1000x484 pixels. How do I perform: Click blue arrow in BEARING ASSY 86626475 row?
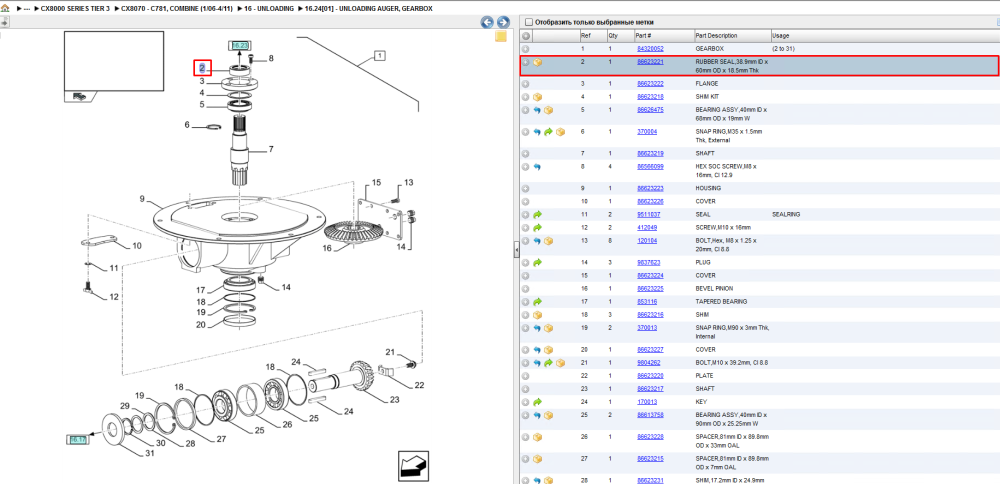(x=538, y=110)
